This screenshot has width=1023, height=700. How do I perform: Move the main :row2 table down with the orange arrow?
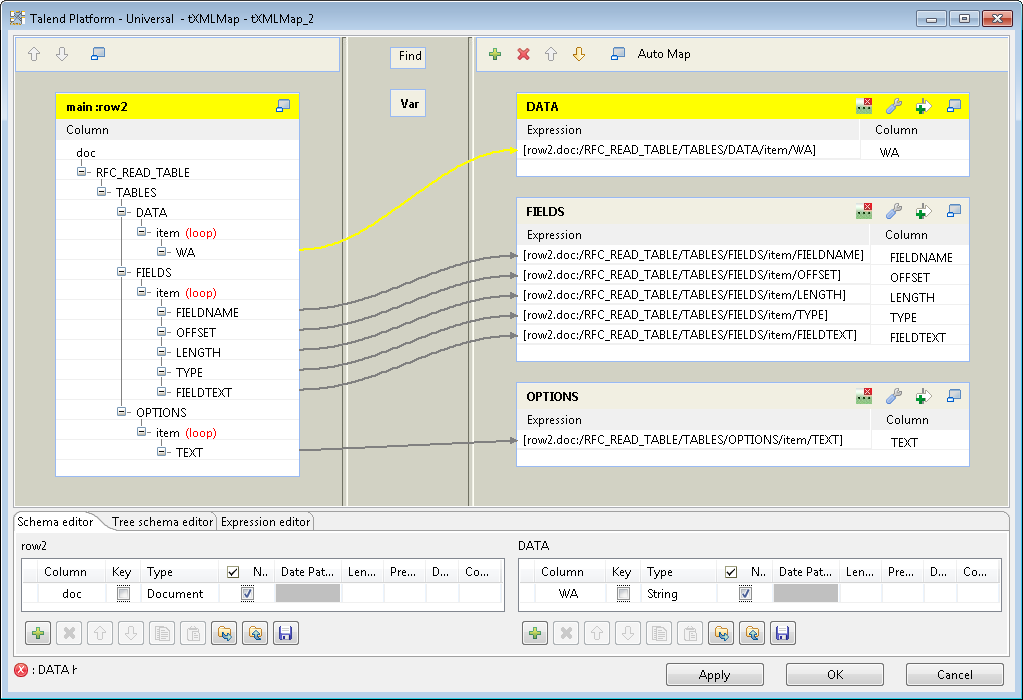[x=62, y=54]
